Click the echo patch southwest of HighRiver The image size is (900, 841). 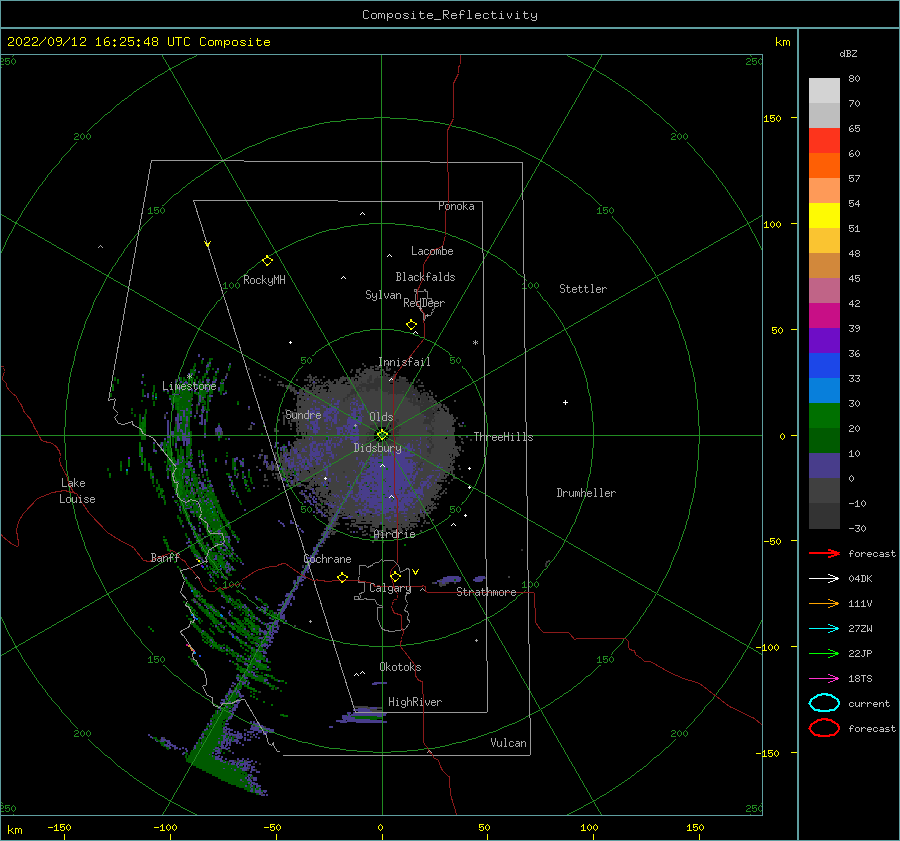(x=362, y=715)
